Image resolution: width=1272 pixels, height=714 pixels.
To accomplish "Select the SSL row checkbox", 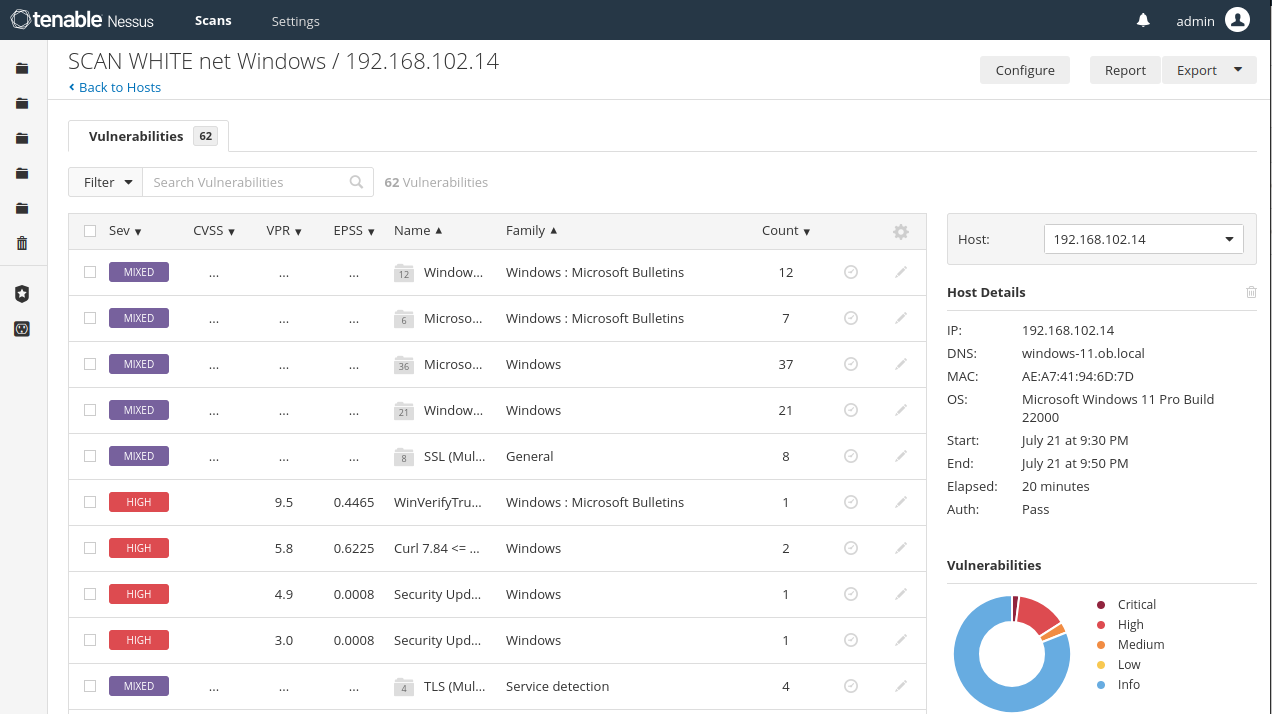I will coord(90,456).
